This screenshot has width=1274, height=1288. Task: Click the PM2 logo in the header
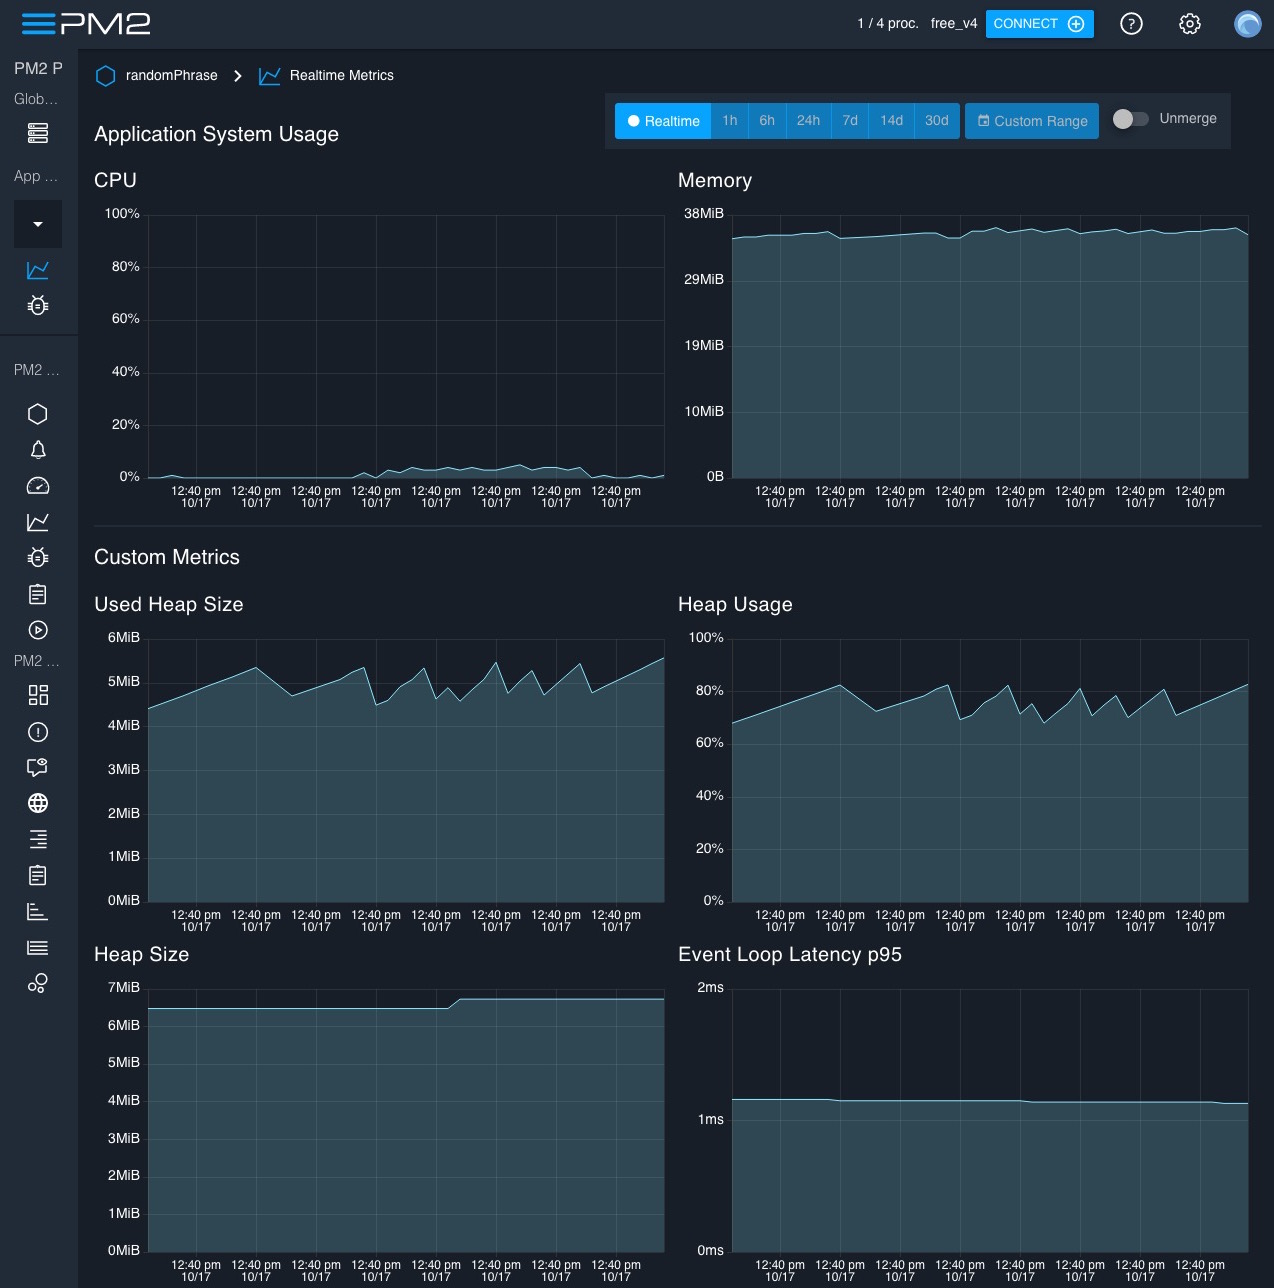(86, 24)
